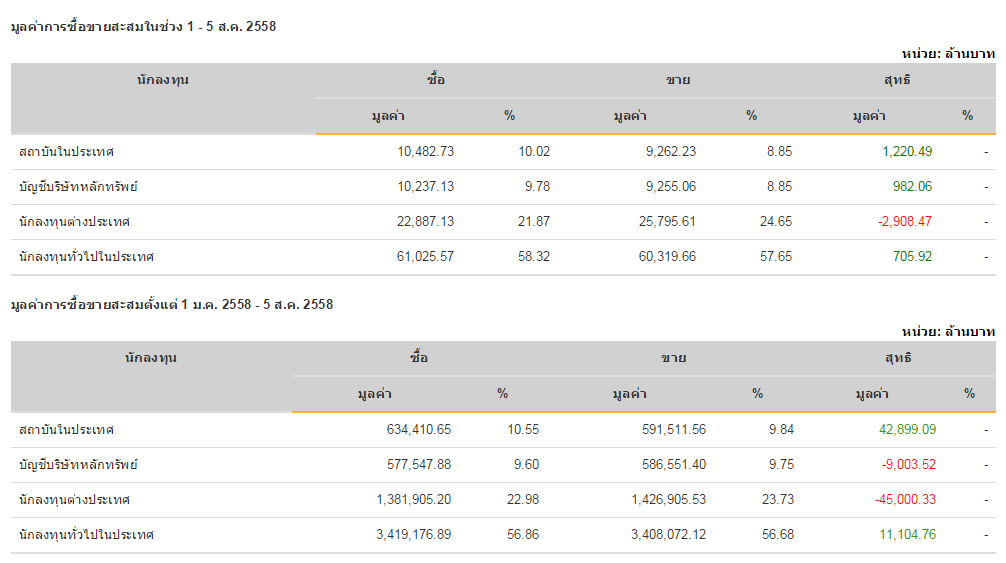Image resolution: width=1006 pixels, height=563 pixels.
Task: Select the 11,104.76 net value cell
Action: 907,535
